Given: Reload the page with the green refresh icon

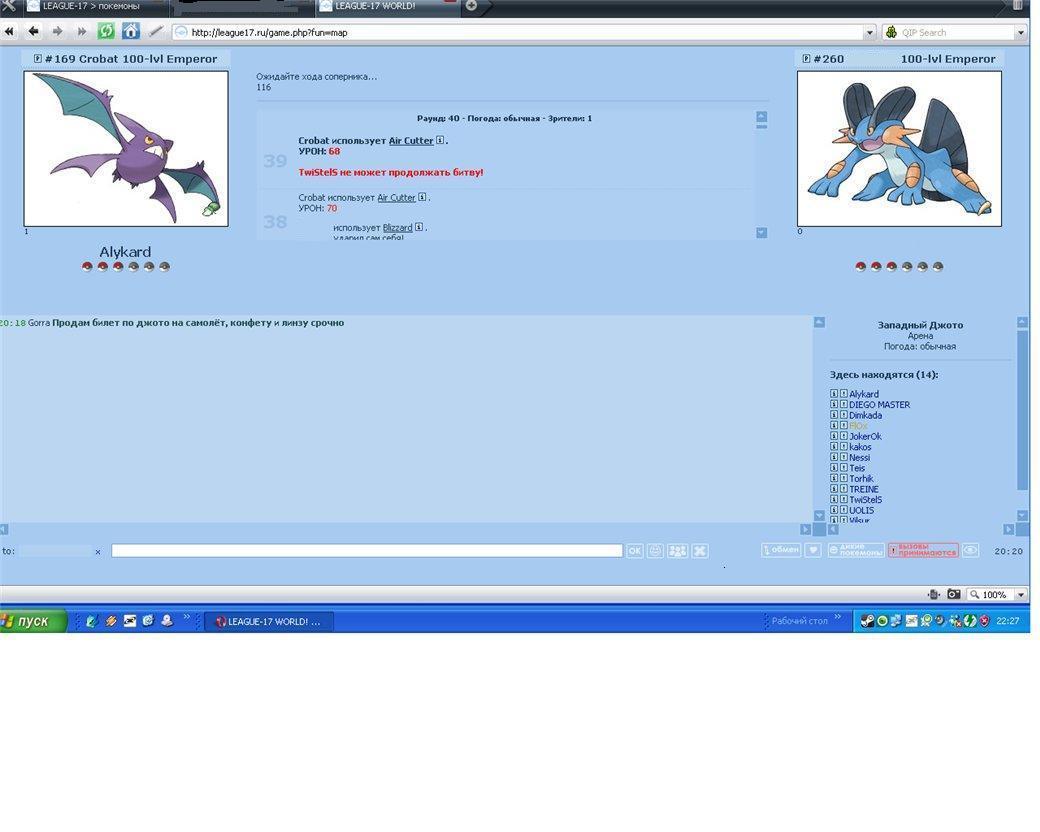Looking at the screenshot, I should pos(106,31).
